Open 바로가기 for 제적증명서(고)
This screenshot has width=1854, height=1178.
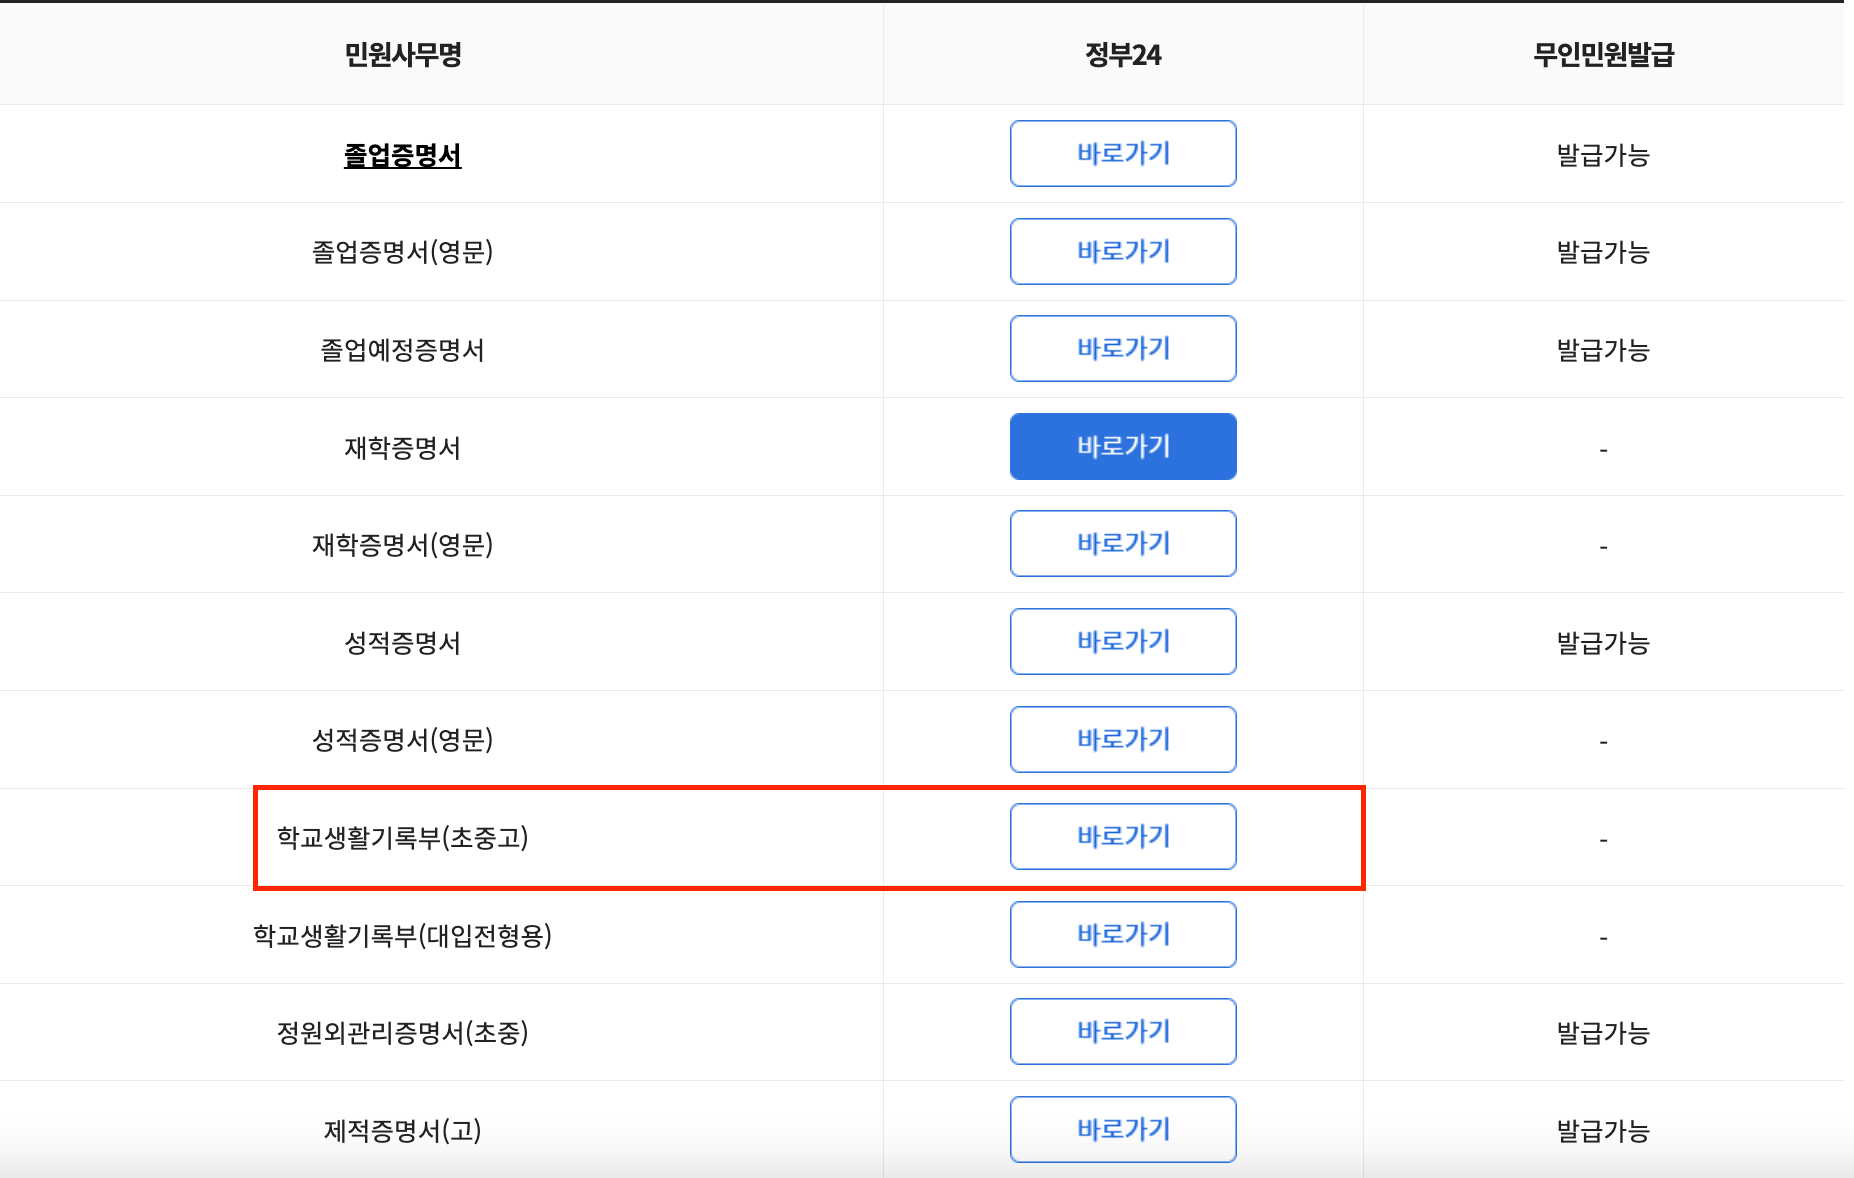(1123, 1129)
